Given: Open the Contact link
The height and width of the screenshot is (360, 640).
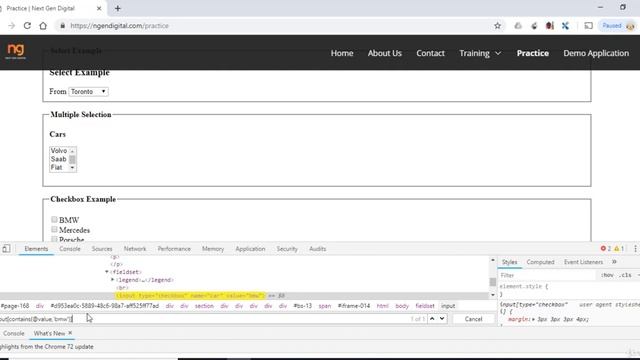Looking at the screenshot, I should [430, 53].
